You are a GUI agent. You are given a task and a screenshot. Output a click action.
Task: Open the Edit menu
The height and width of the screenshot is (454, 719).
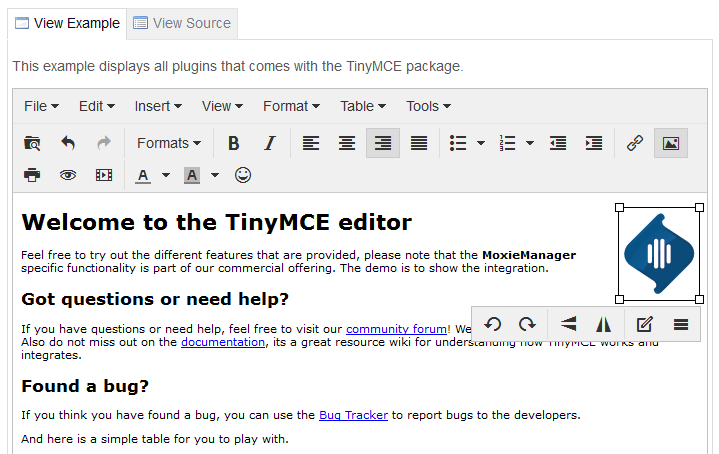click(x=97, y=106)
